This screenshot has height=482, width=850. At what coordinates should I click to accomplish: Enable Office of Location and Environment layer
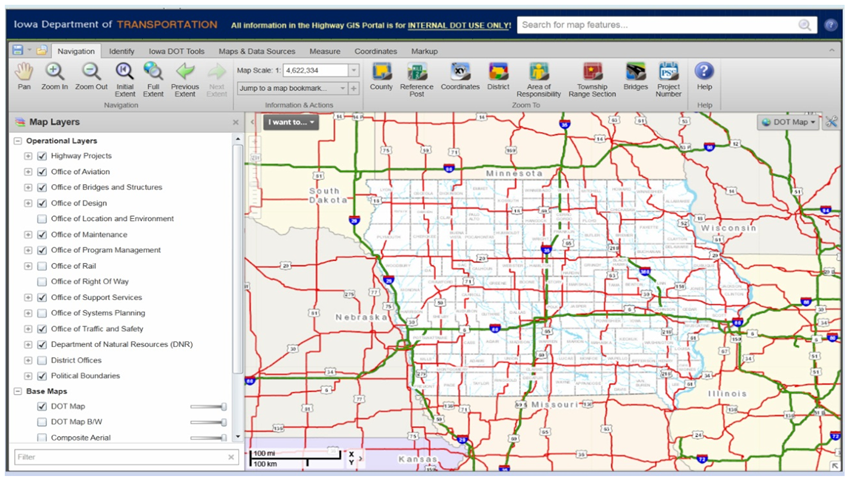click(42, 219)
